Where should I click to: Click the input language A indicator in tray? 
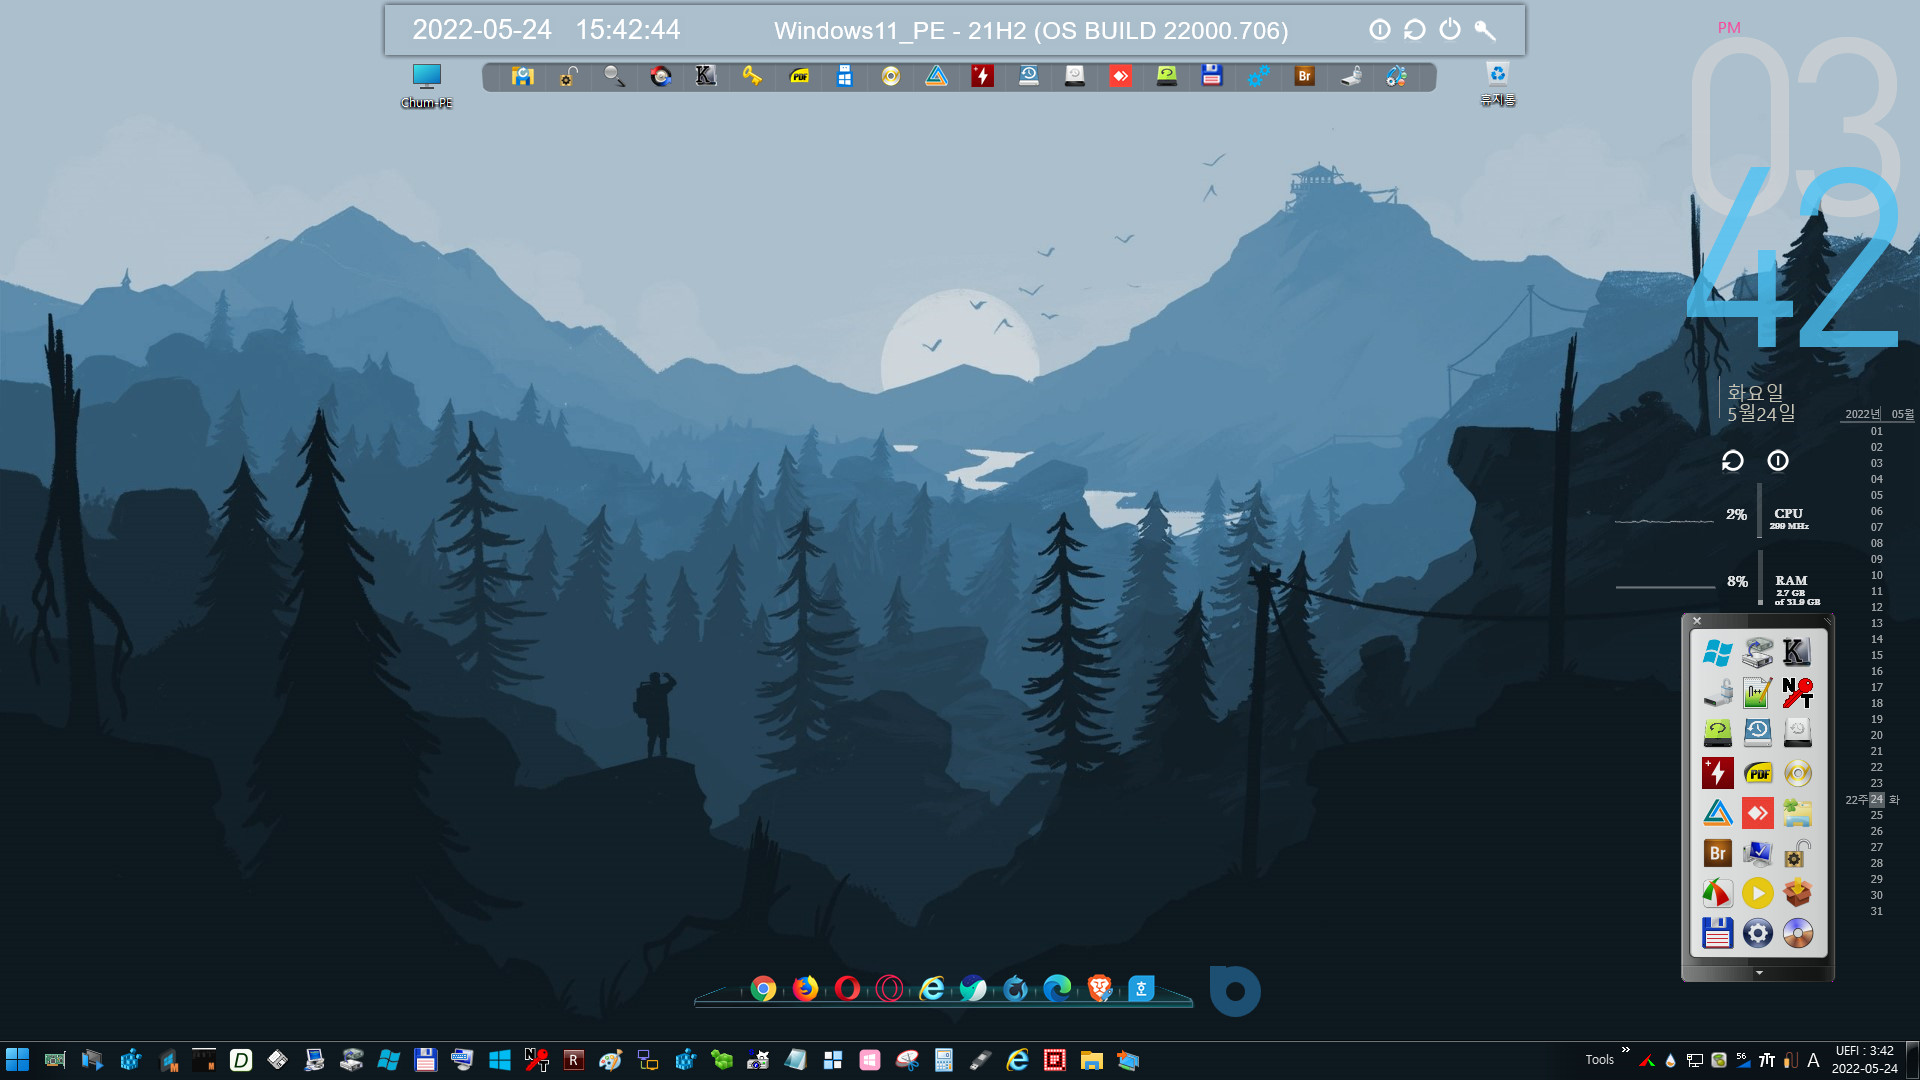1813,1060
